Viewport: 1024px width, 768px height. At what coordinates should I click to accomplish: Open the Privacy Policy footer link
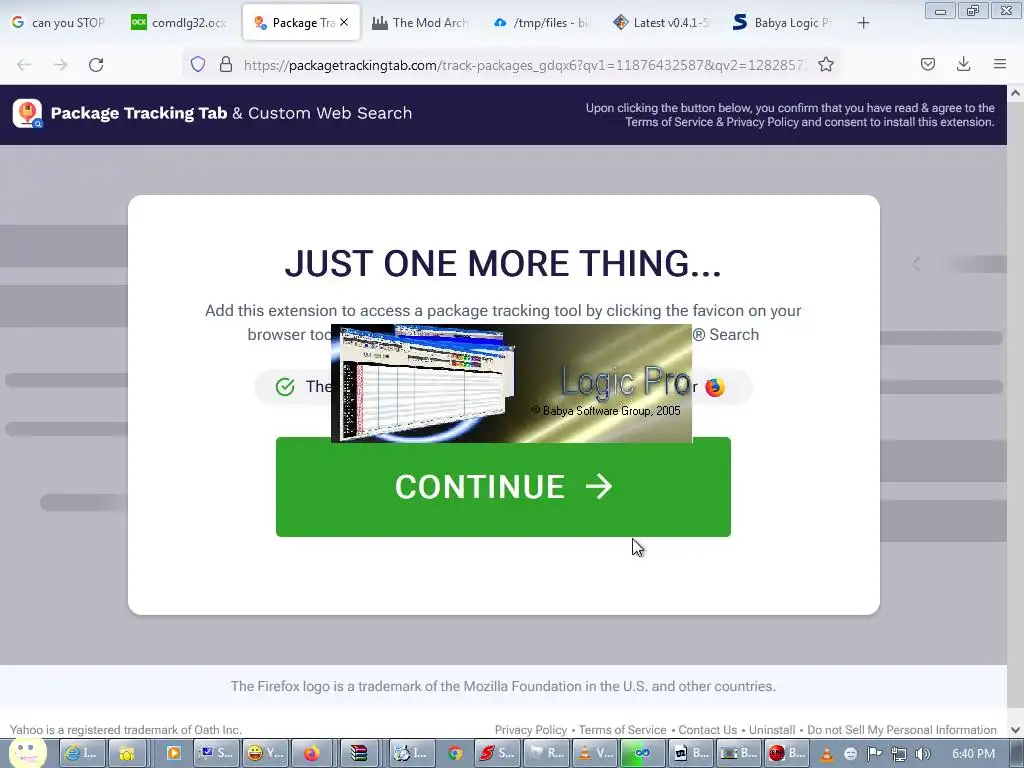pyautogui.click(x=530, y=729)
